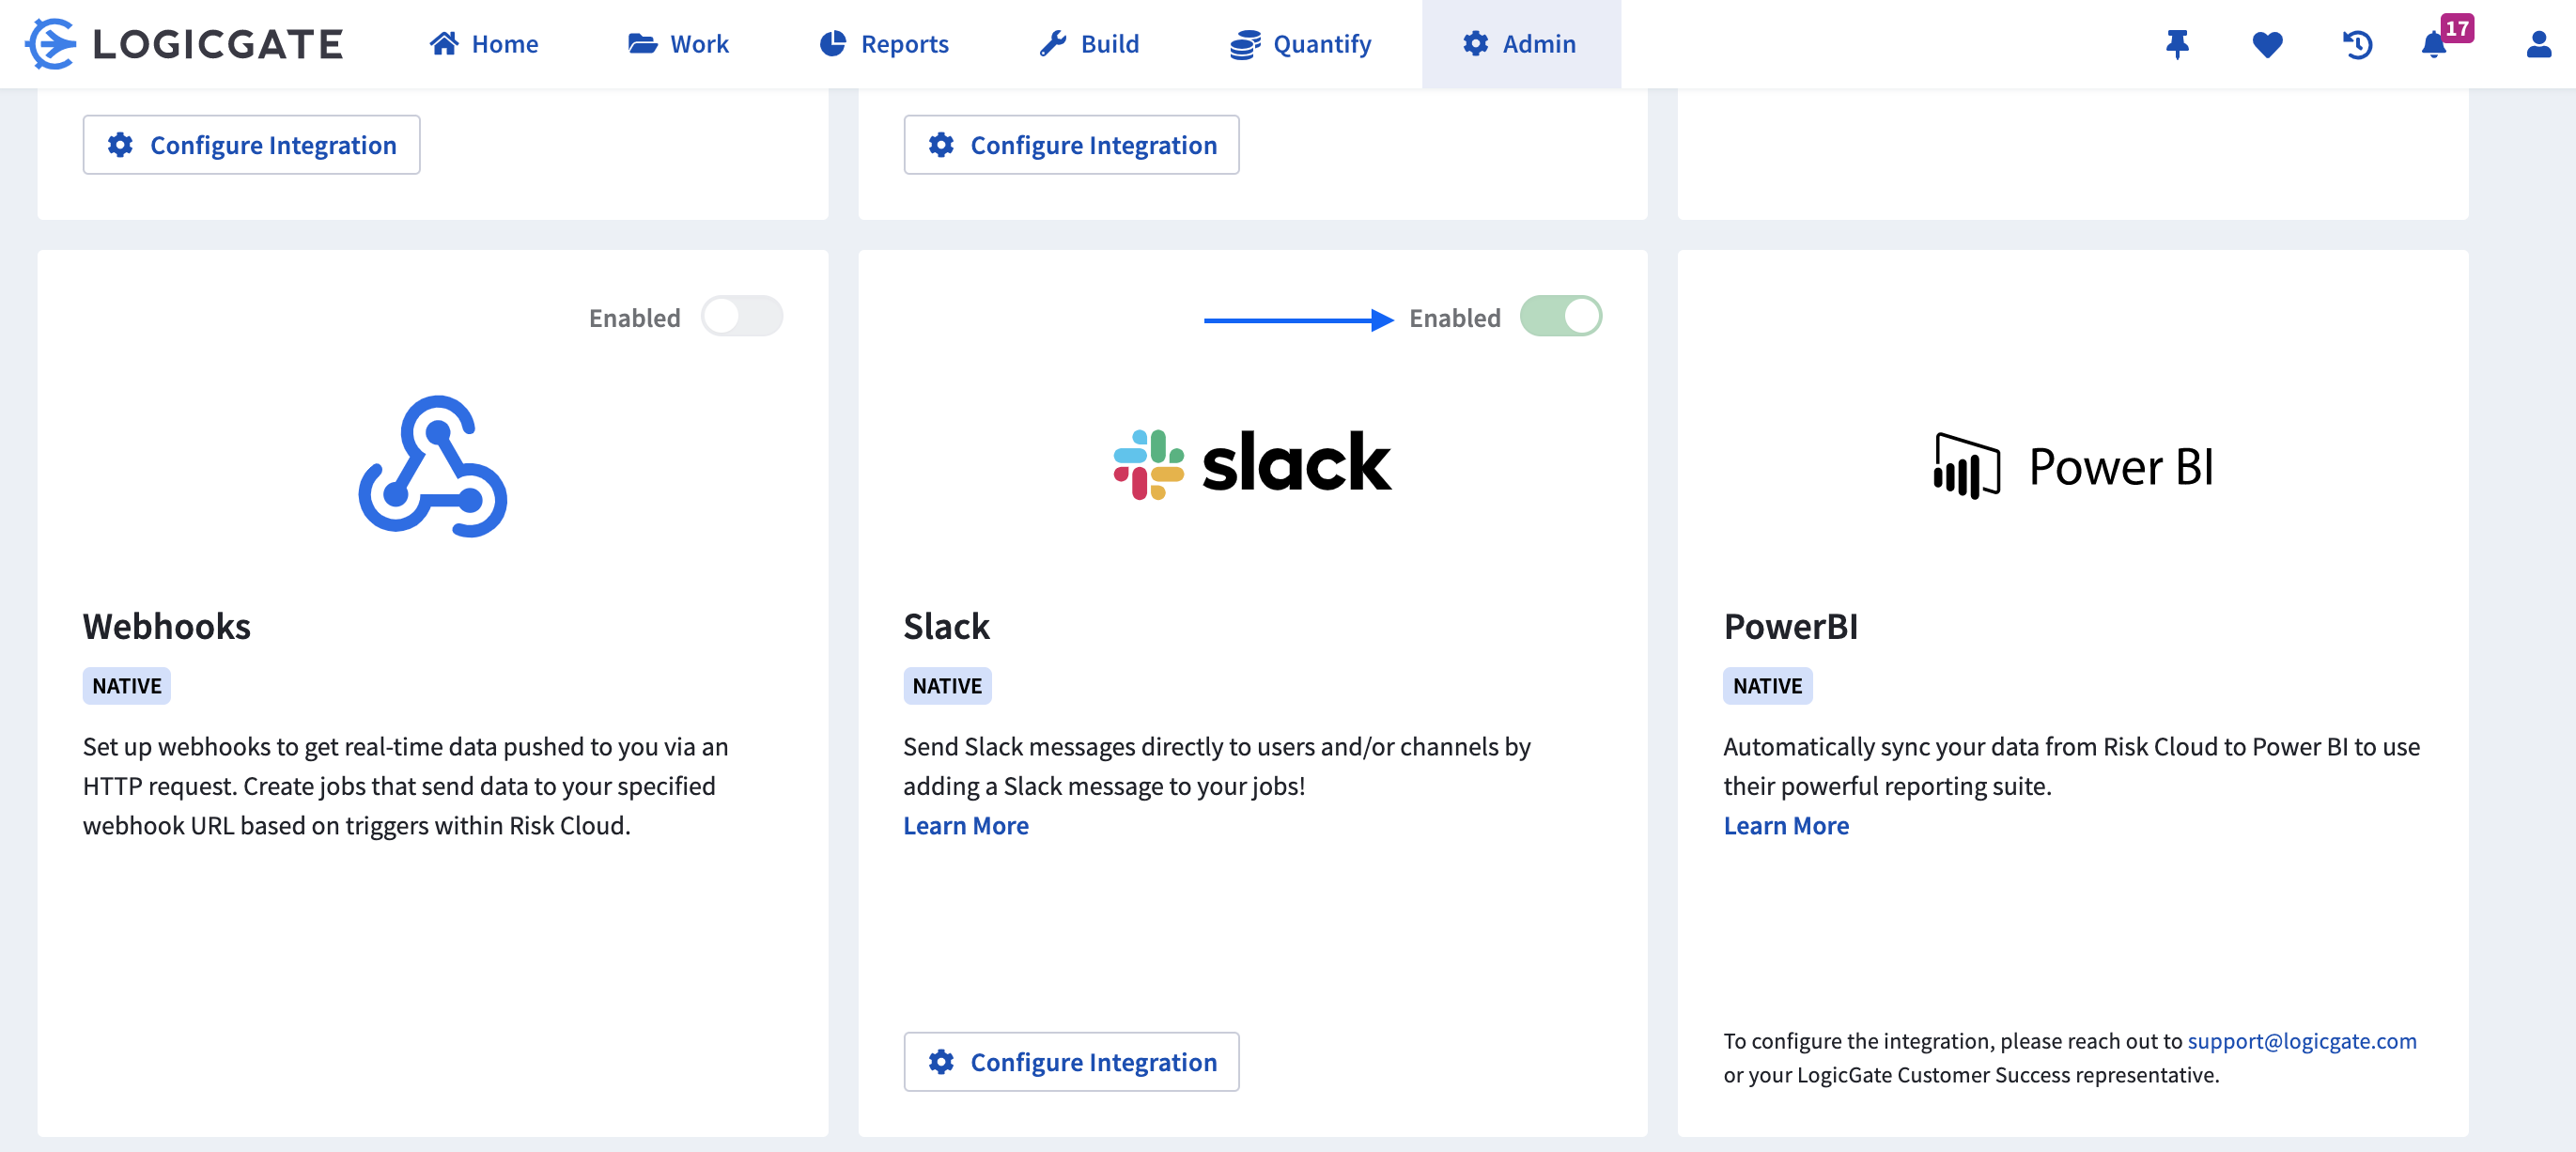2576x1152 pixels.
Task: Open the Build menu item
Action: click(x=1089, y=44)
